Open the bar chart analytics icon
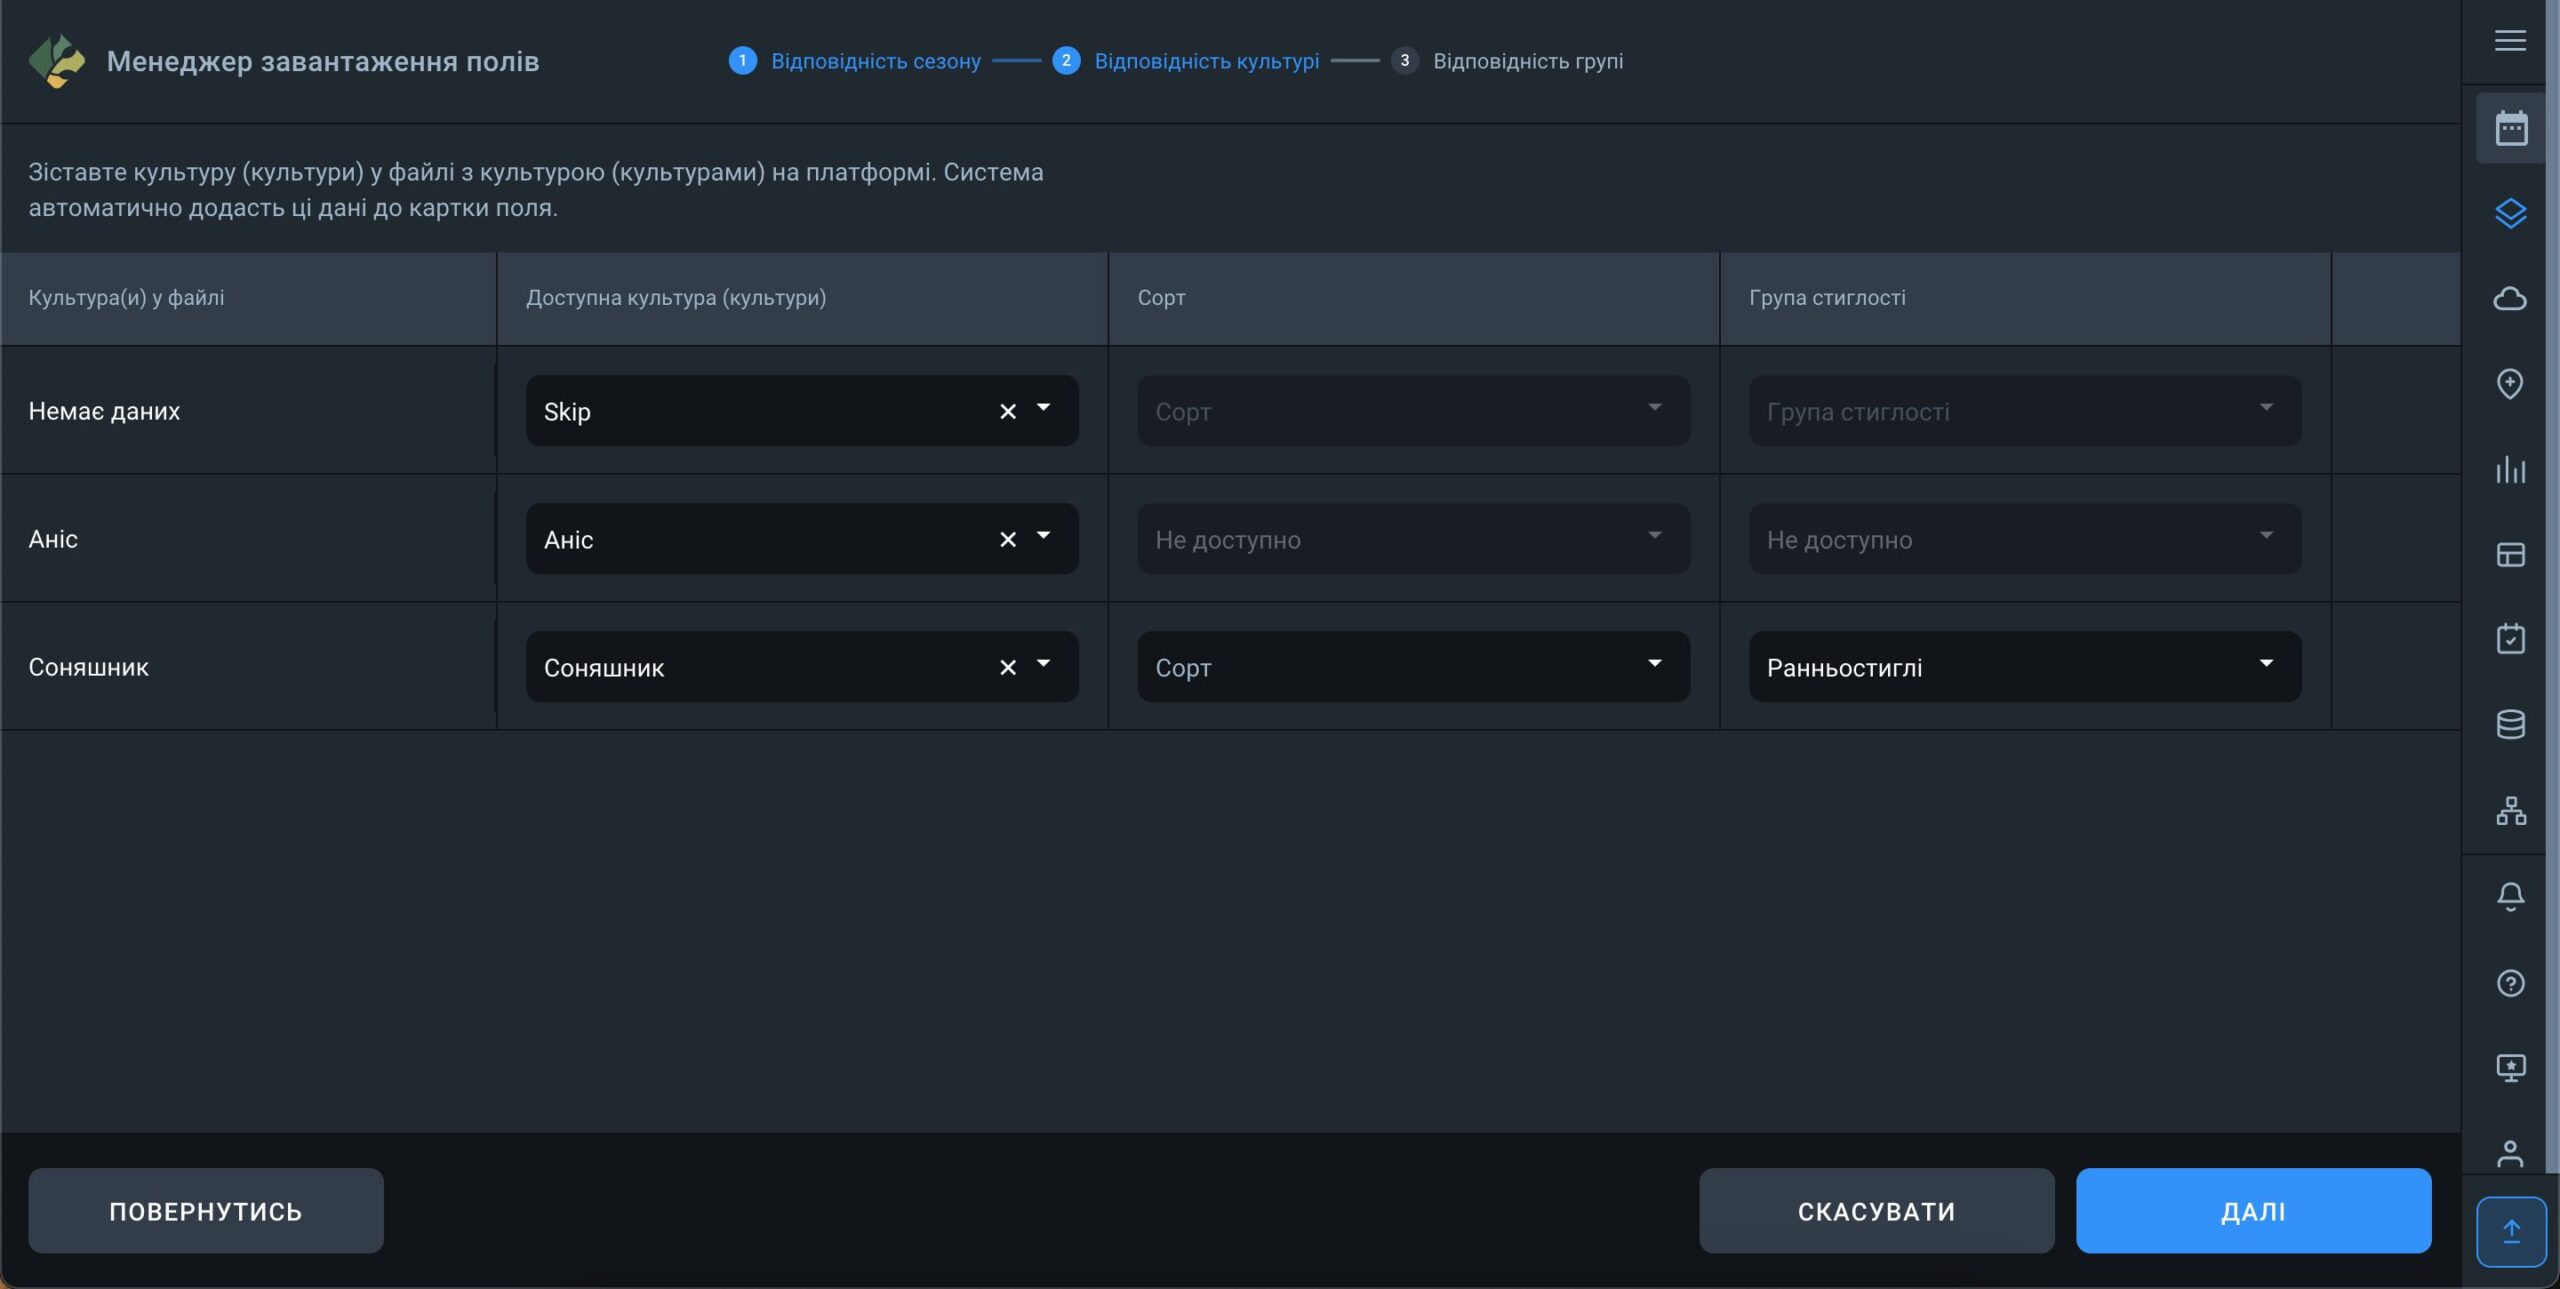 pos(2510,470)
